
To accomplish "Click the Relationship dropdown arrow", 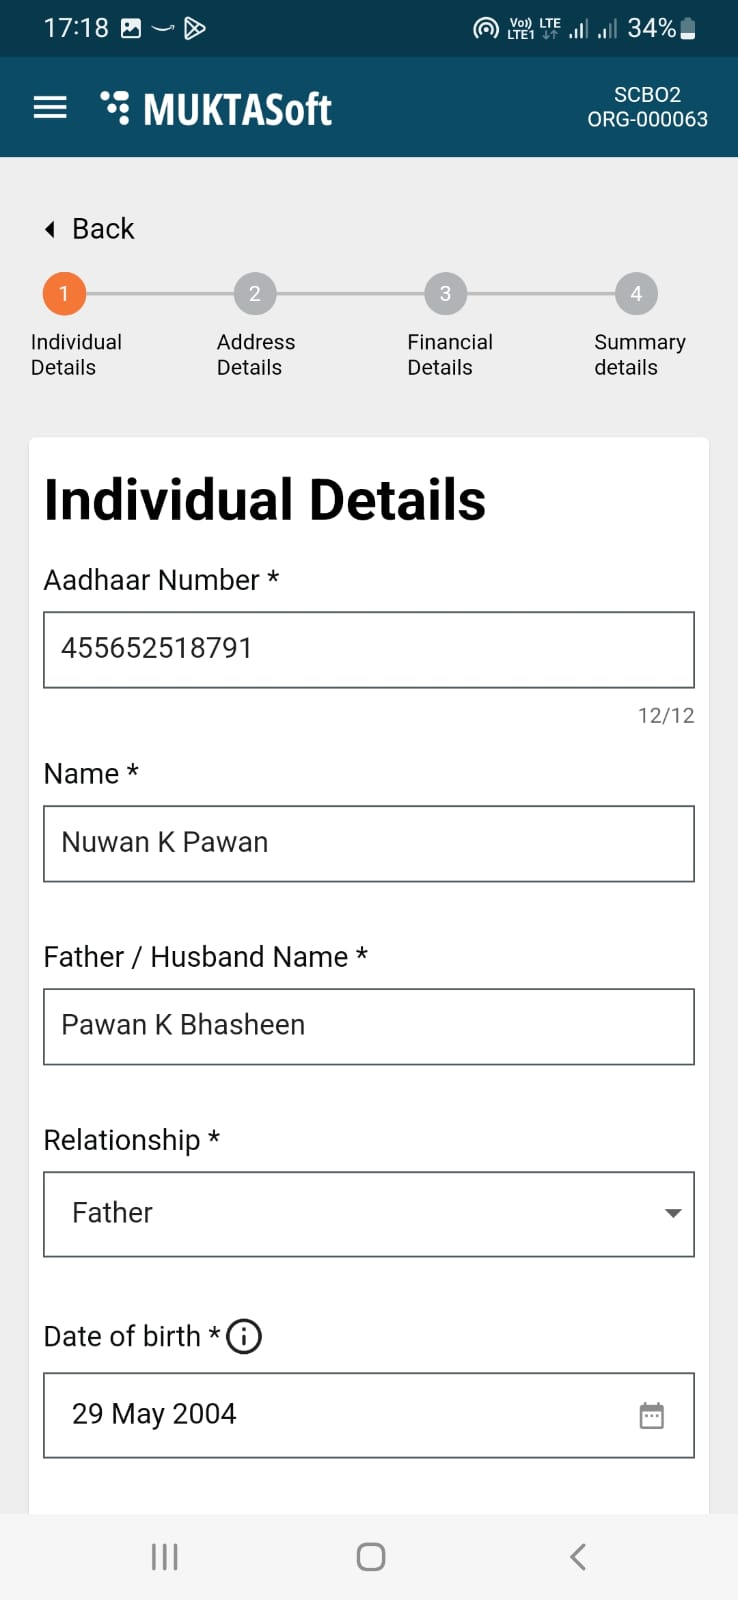I will coord(673,1214).
